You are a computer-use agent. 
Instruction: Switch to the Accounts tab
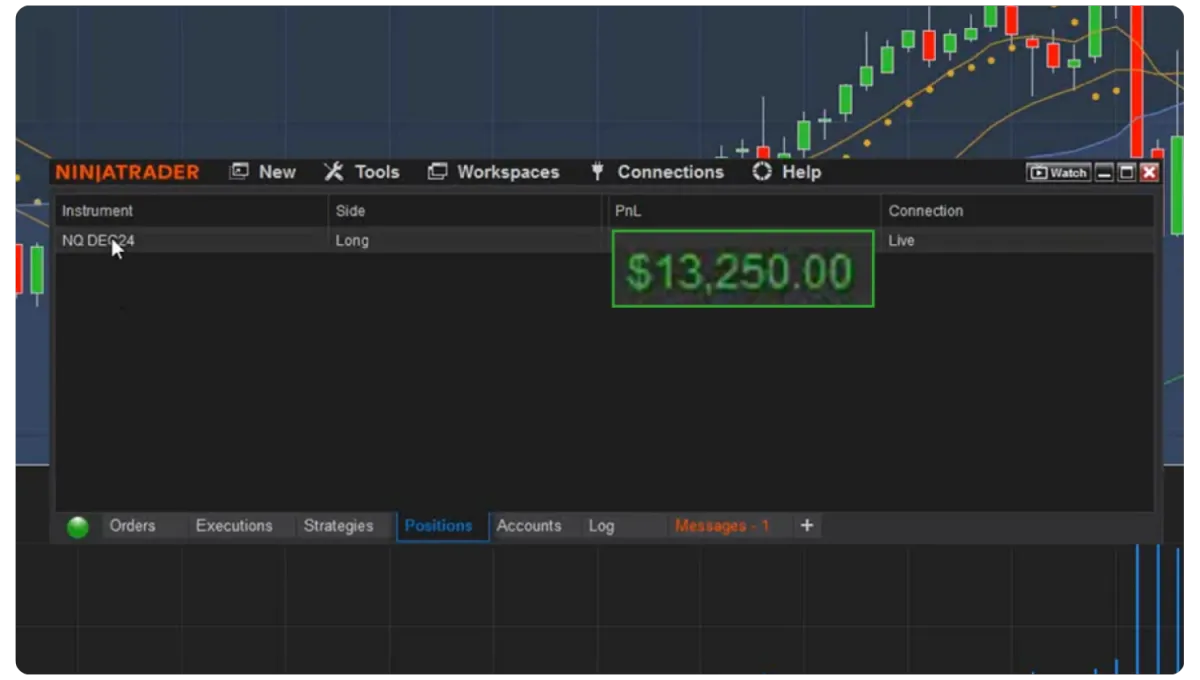[x=529, y=526]
